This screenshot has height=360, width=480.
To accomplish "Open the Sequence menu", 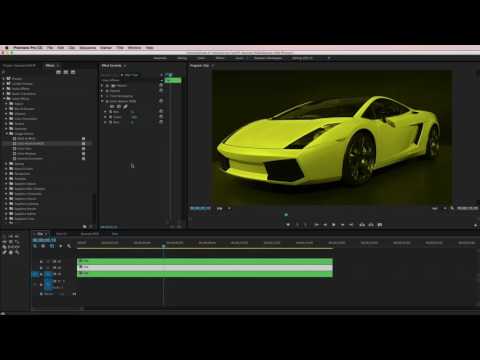I will pyautogui.click(x=88, y=48).
